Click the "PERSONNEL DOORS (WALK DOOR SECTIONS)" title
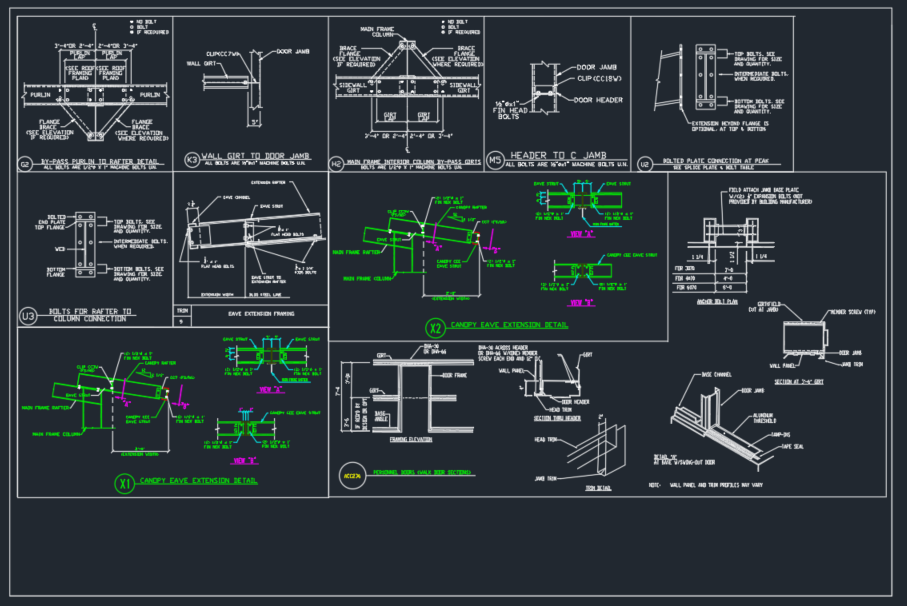Image resolution: width=907 pixels, height=606 pixels. click(x=422, y=472)
